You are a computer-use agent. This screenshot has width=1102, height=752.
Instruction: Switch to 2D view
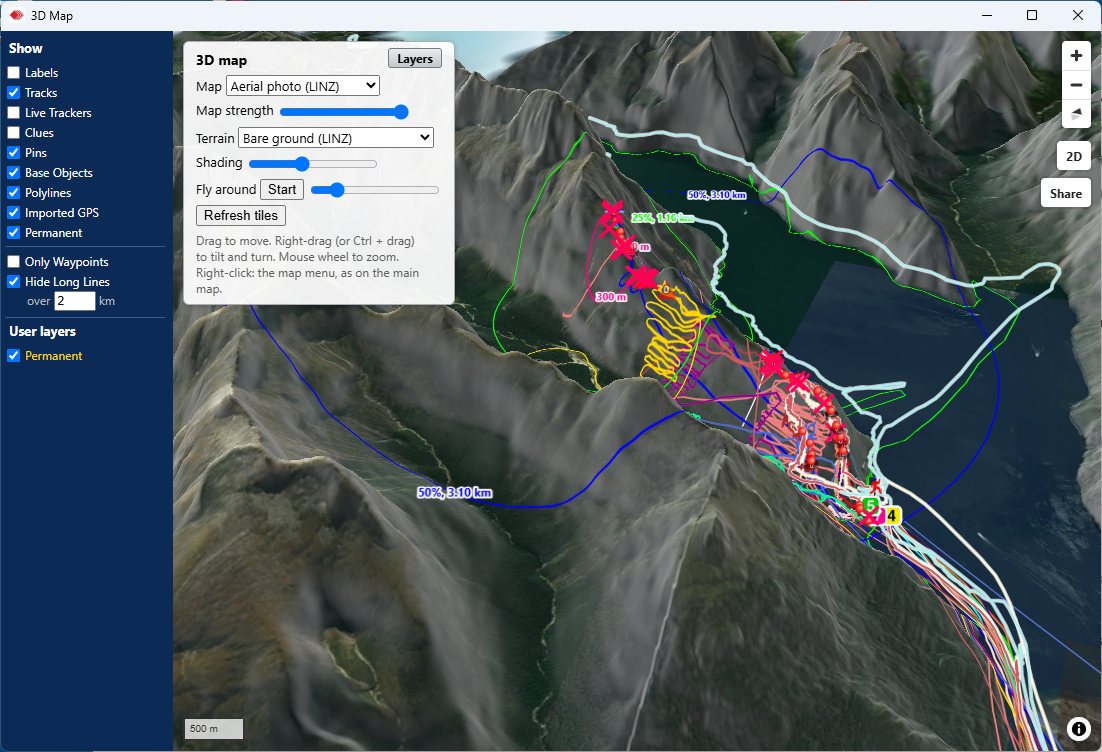1073,156
